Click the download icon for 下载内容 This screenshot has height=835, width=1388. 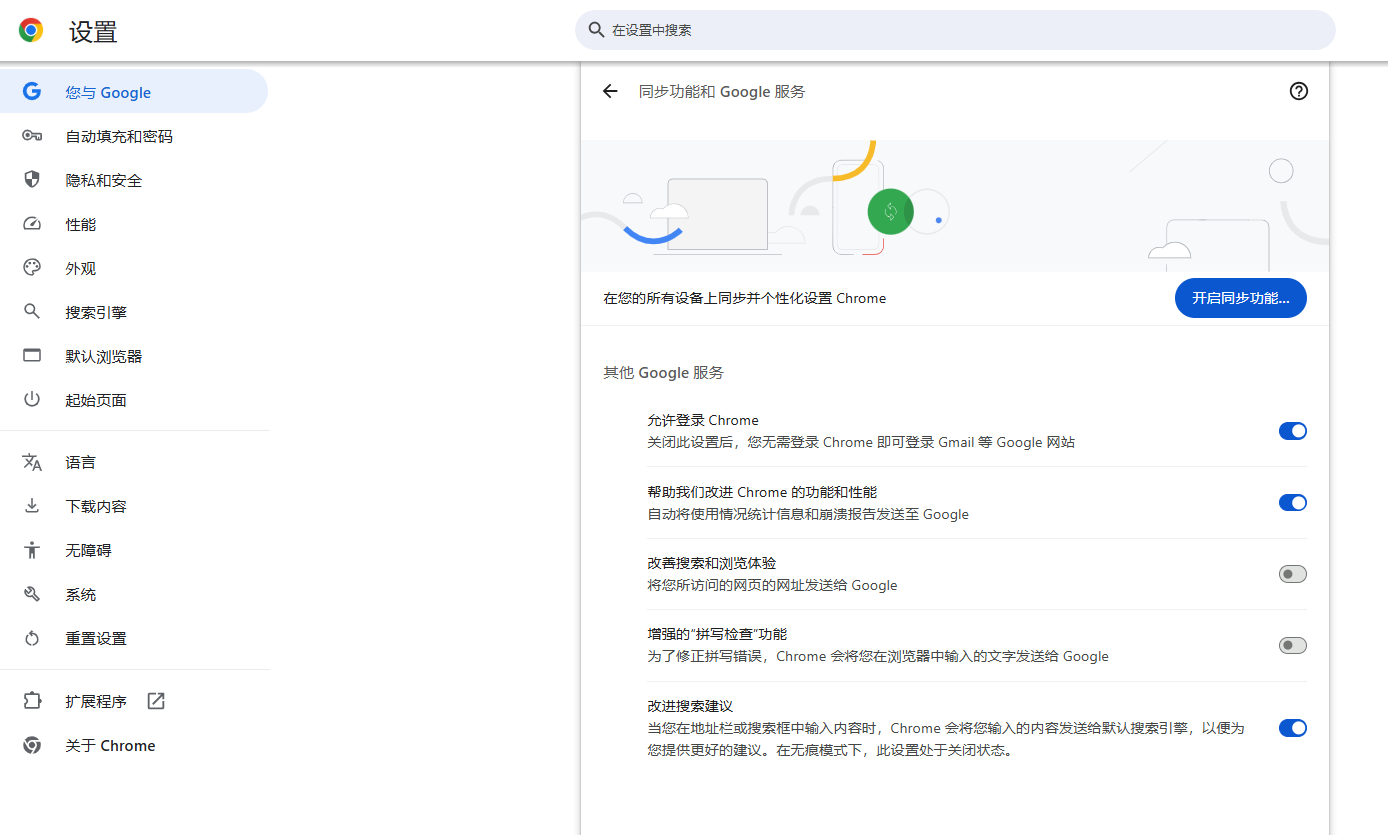(x=32, y=506)
